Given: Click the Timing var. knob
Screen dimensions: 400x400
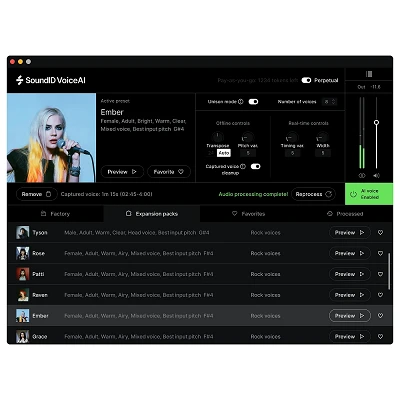Looking at the screenshot, I should pyautogui.click(x=292, y=137).
